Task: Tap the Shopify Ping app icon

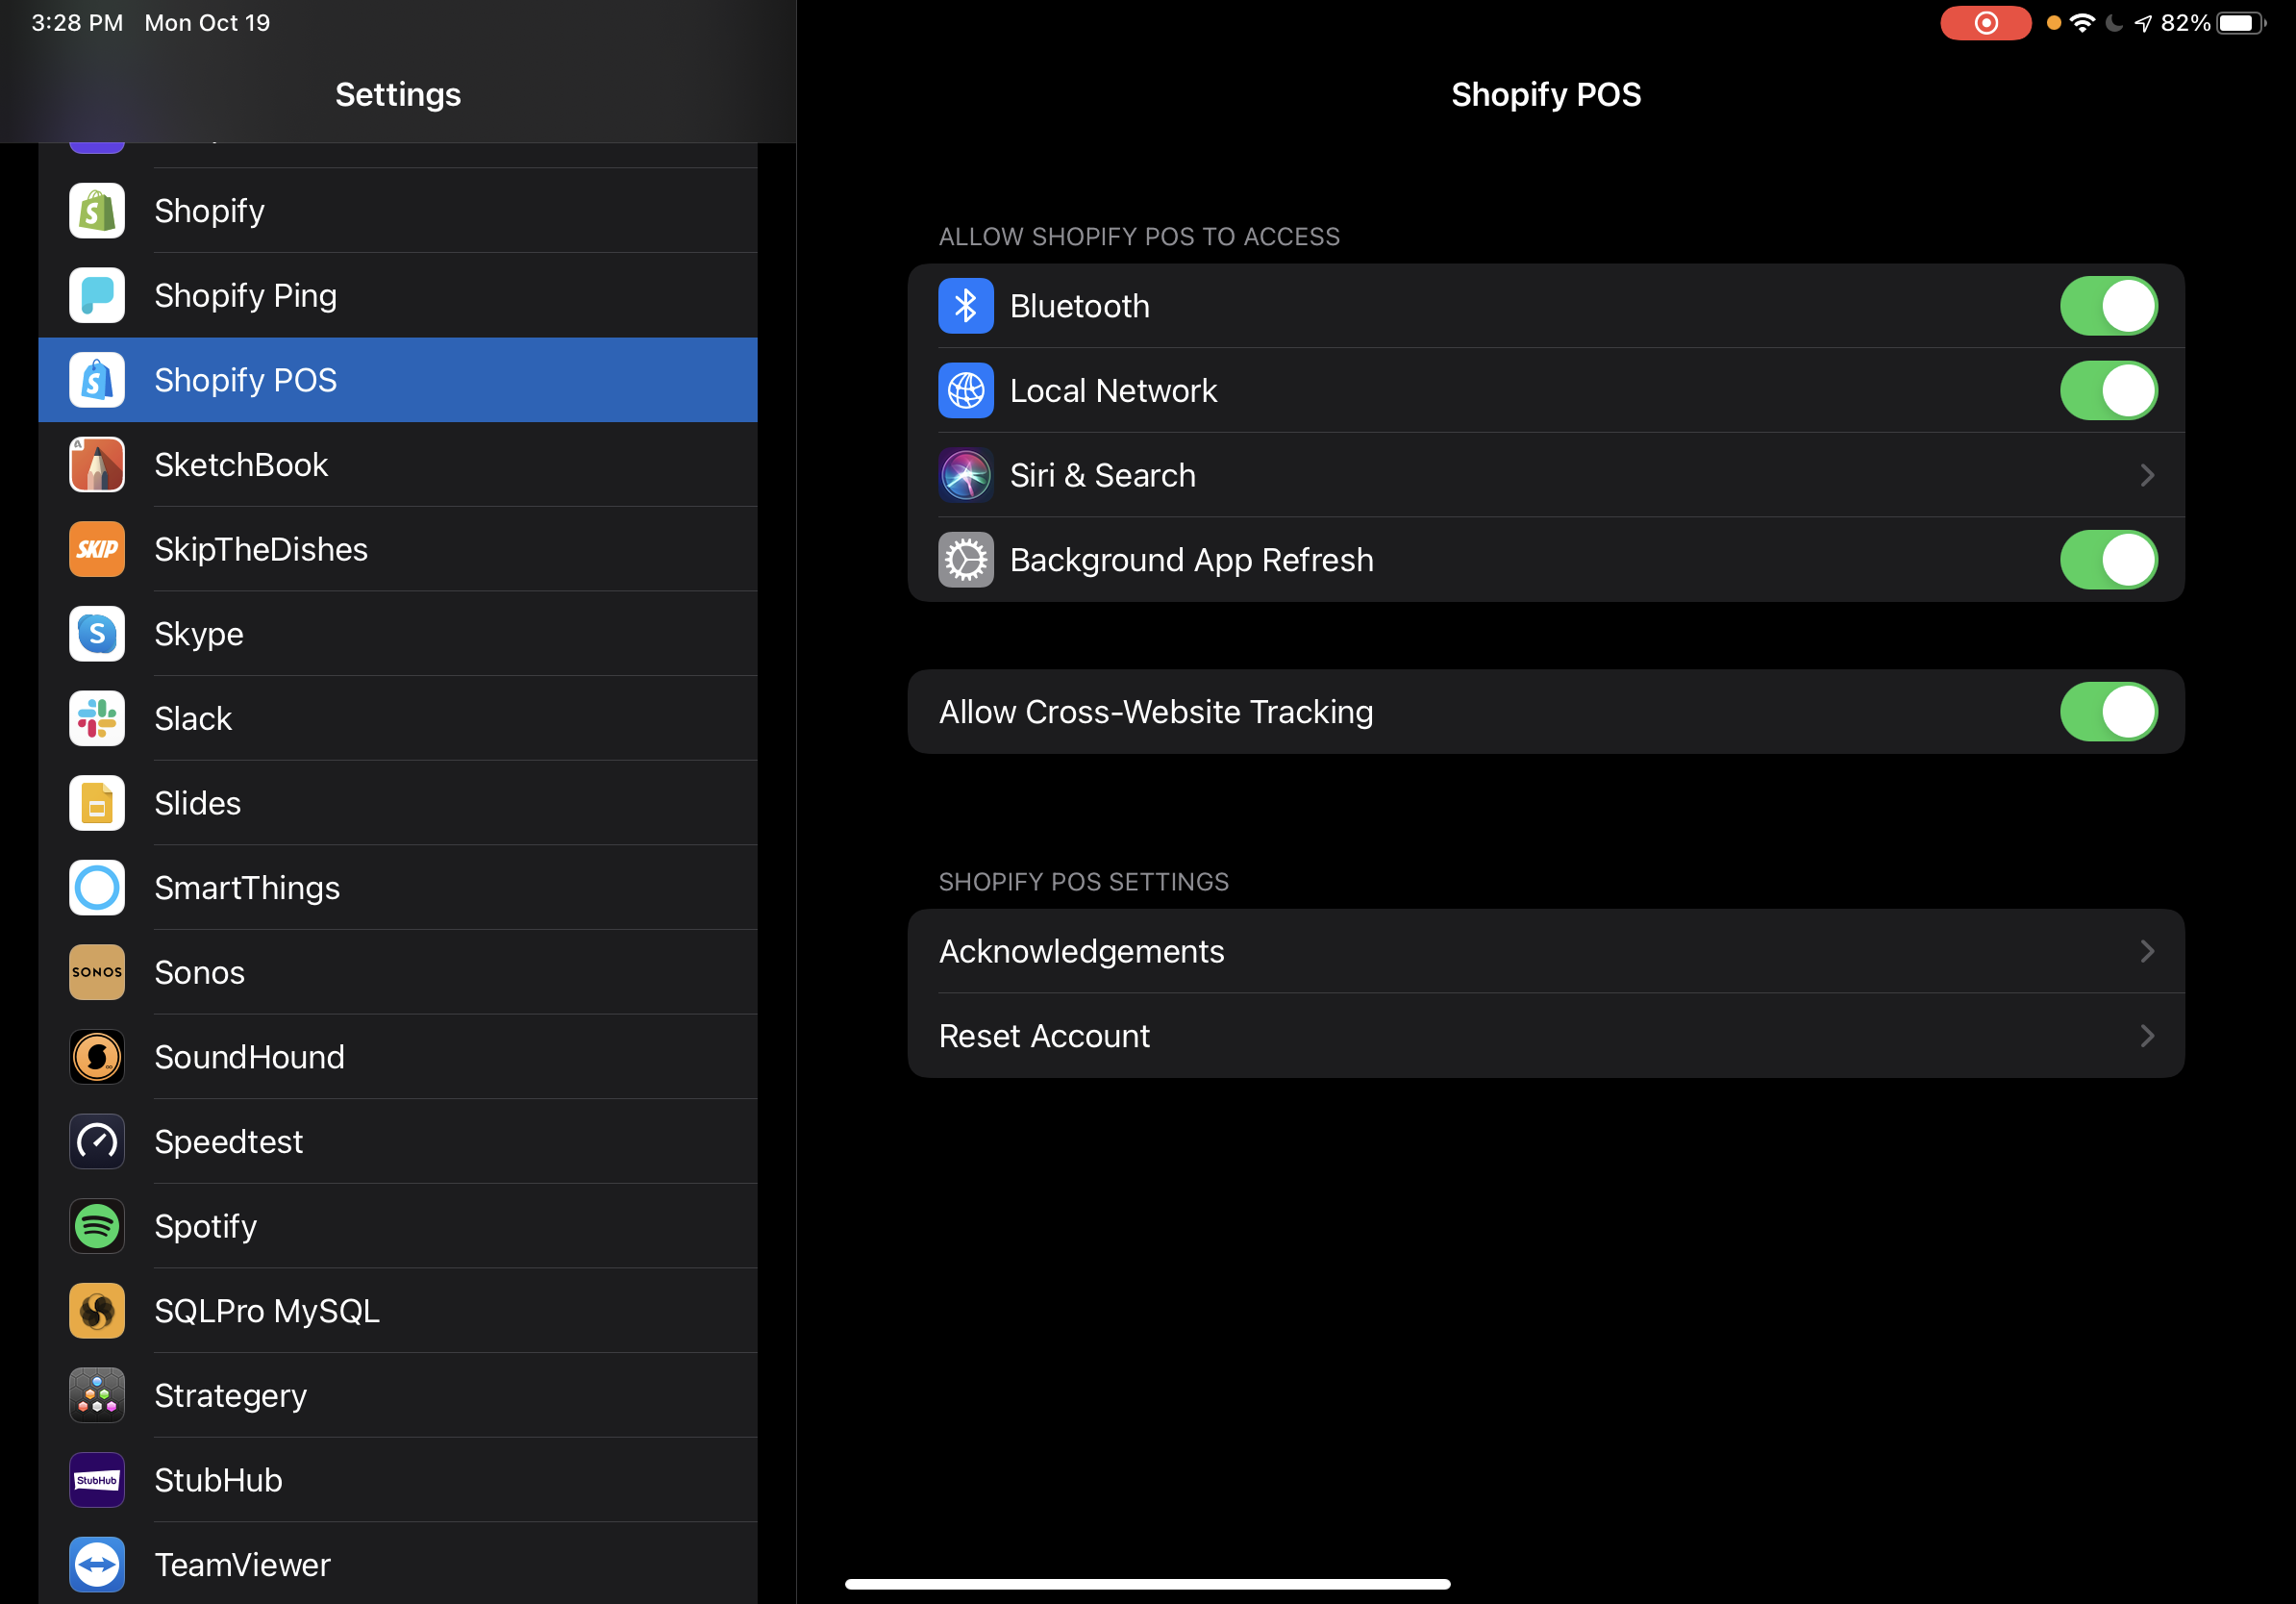Action: 97,295
